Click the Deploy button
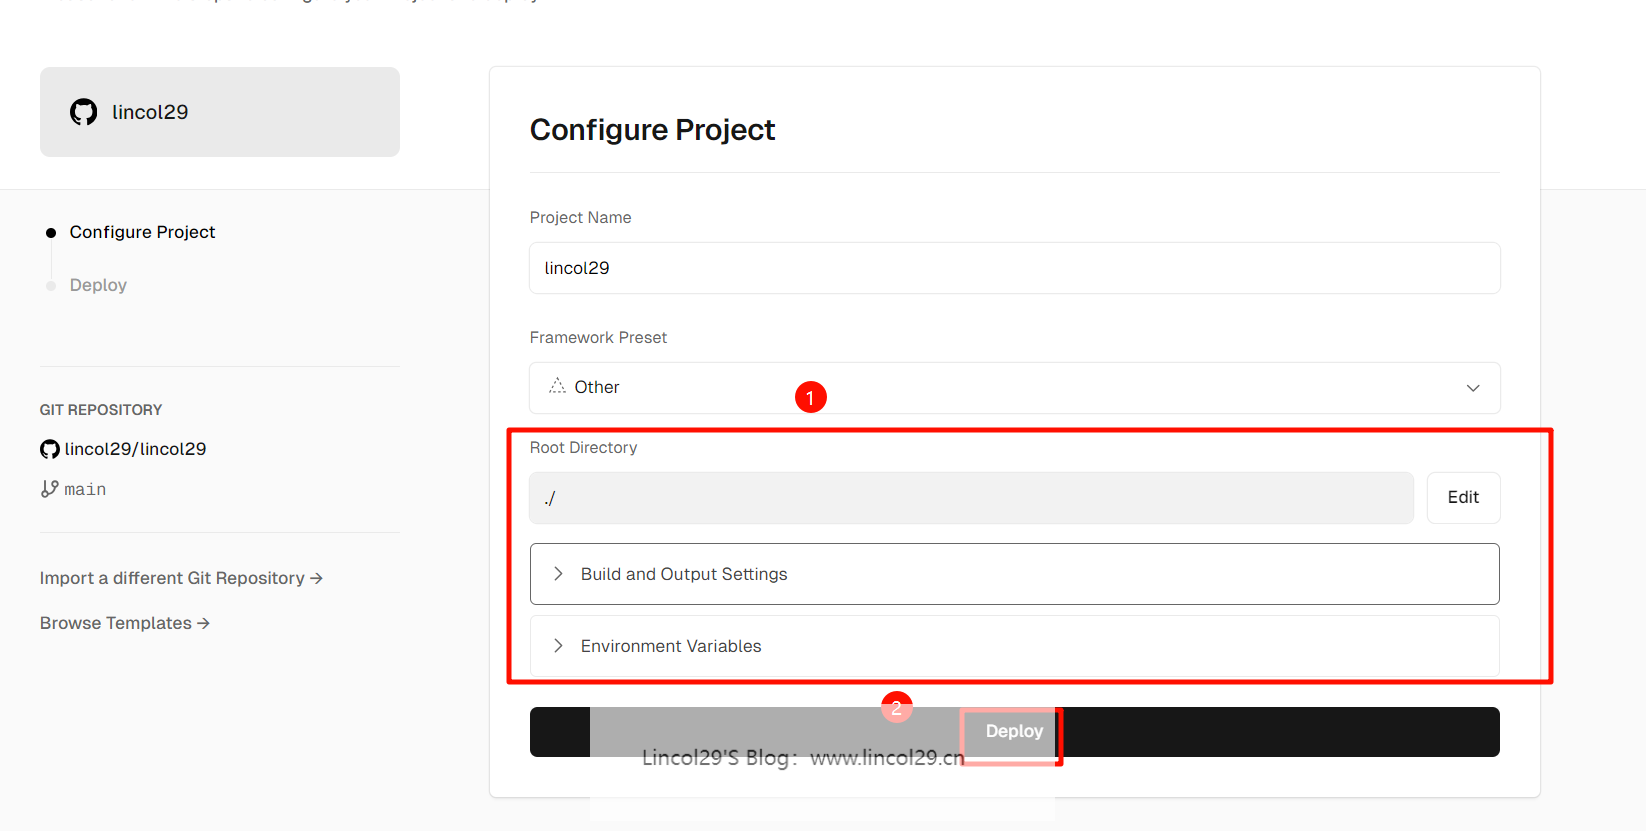Image resolution: width=1646 pixels, height=831 pixels. tap(1014, 732)
